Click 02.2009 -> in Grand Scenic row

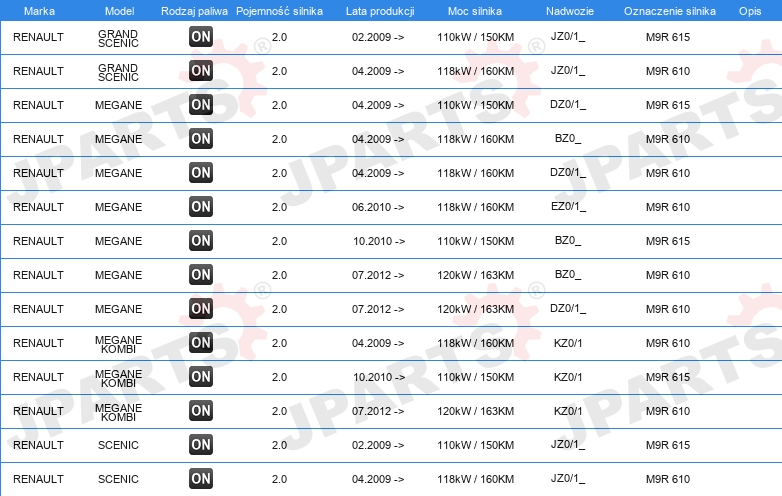(x=378, y=37)
